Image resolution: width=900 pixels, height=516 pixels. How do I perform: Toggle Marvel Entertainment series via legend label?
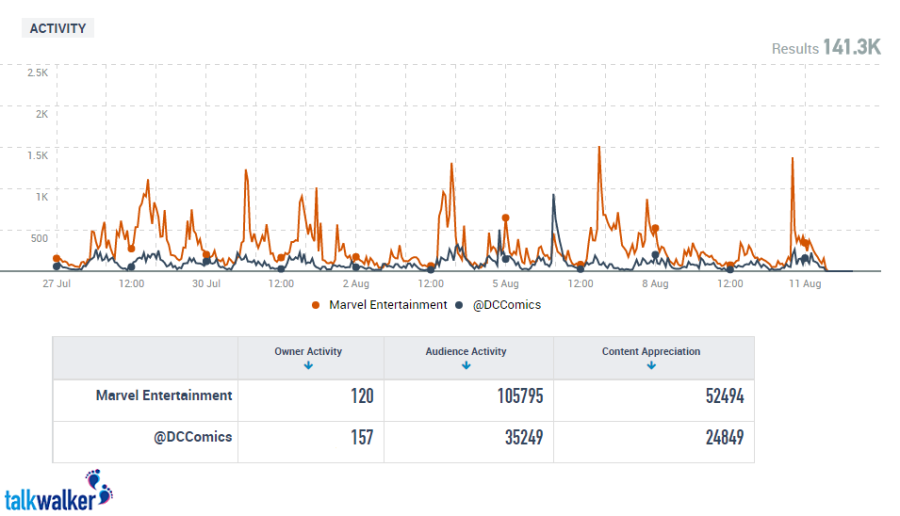click(387, 305)
